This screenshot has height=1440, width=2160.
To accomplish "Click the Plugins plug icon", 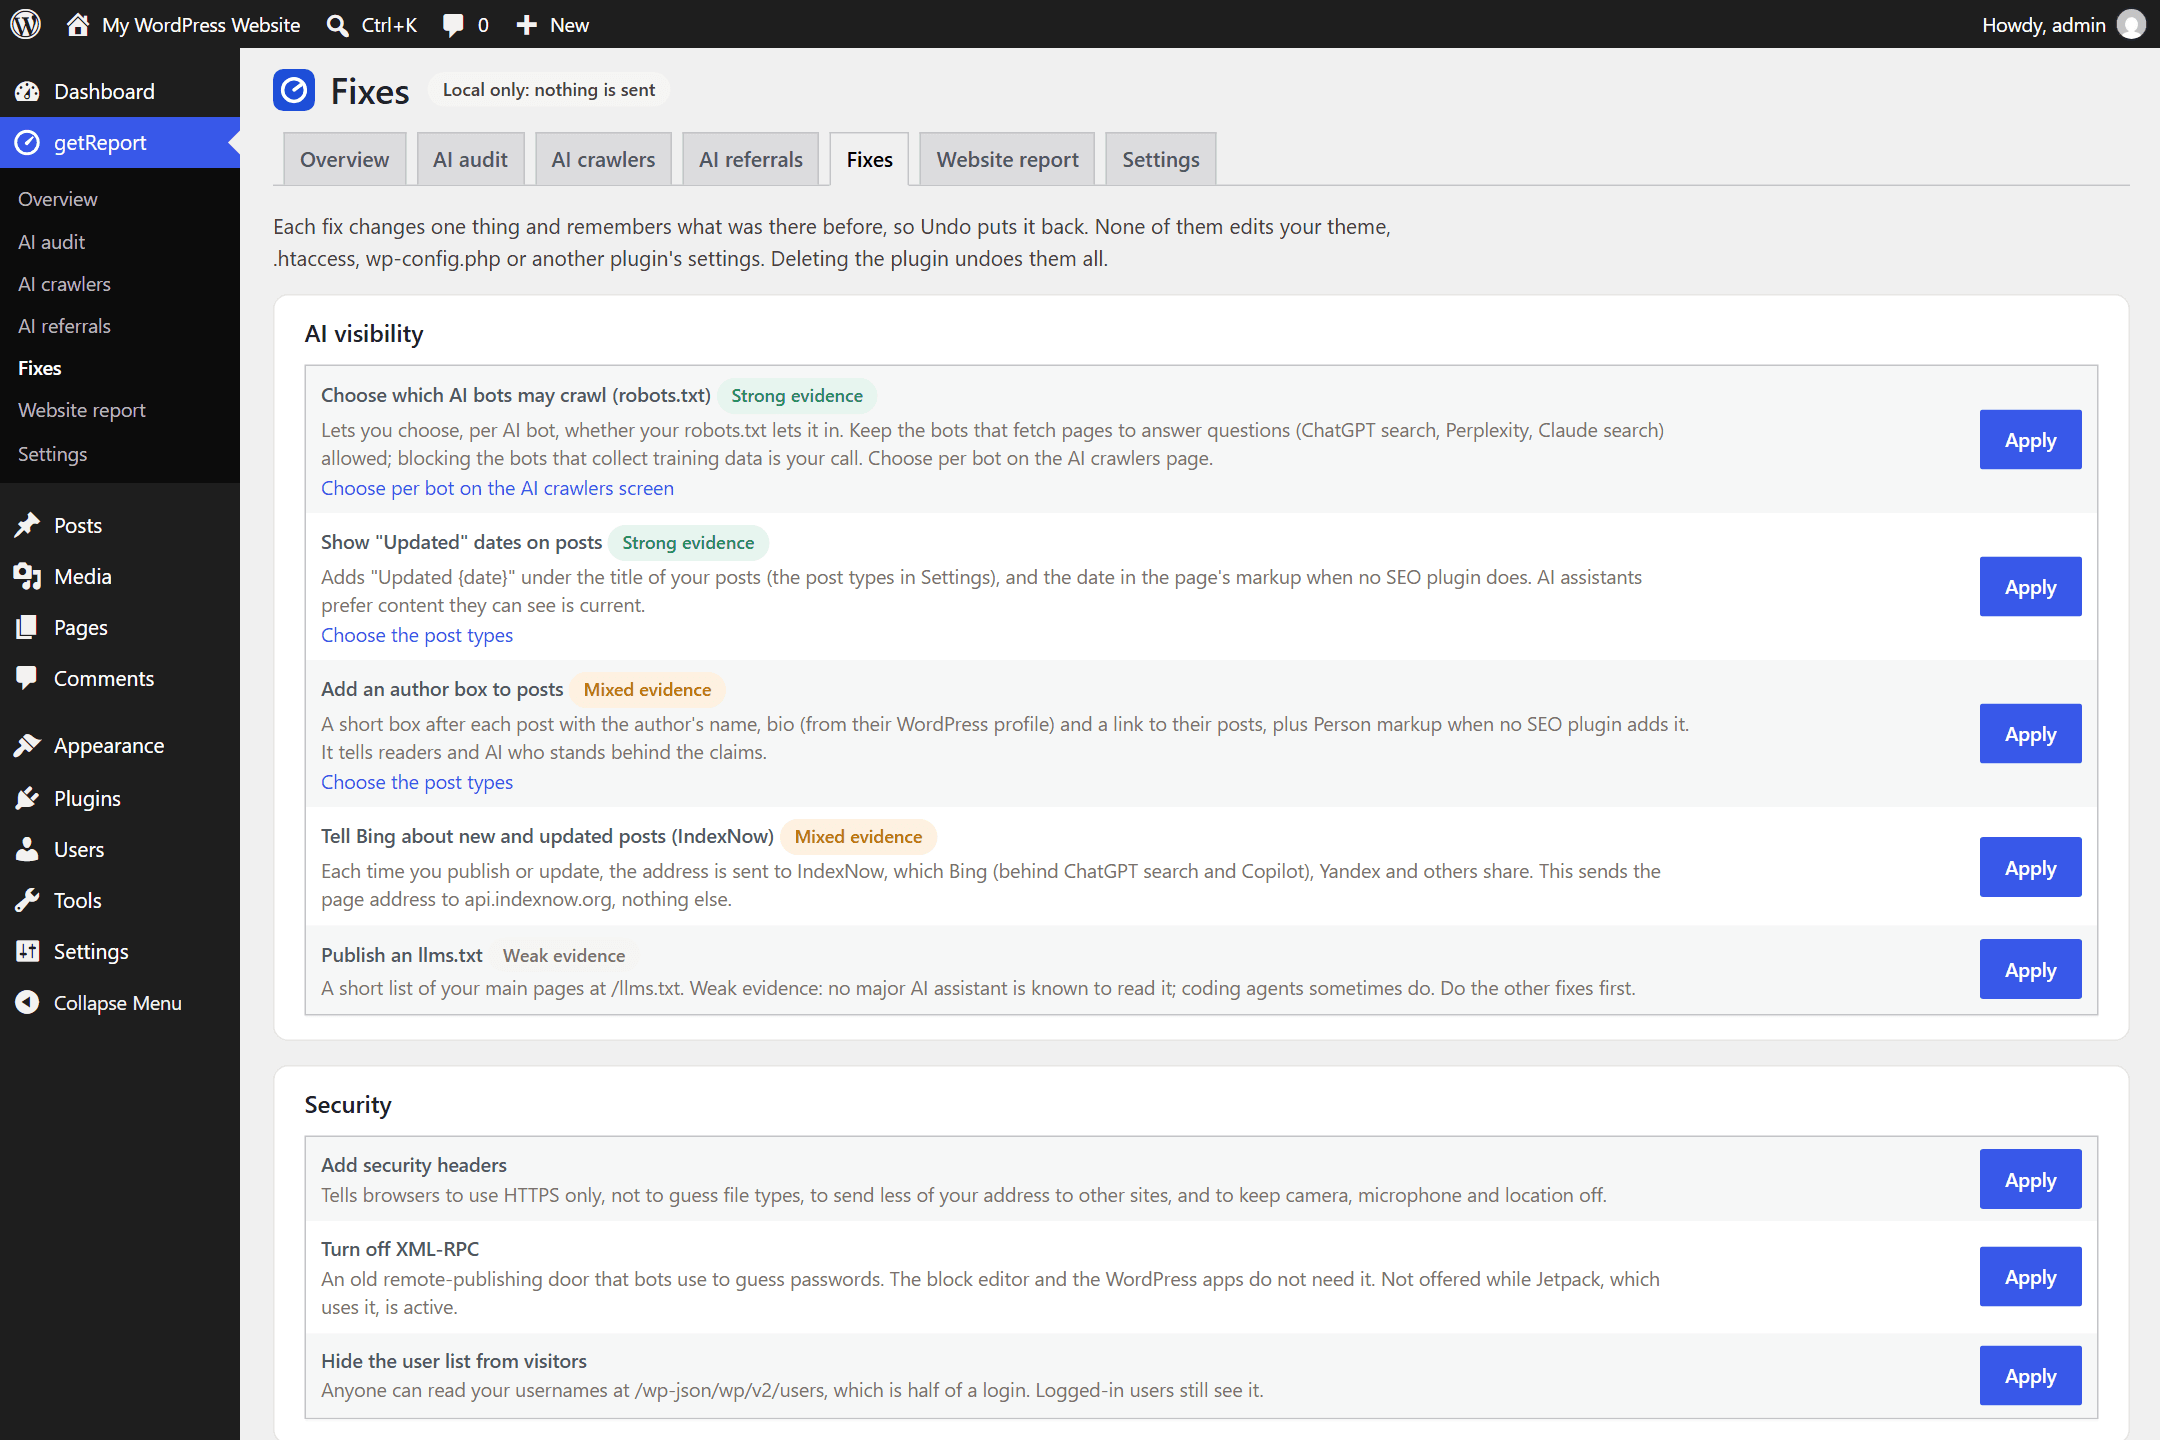I will click(27, 798).
